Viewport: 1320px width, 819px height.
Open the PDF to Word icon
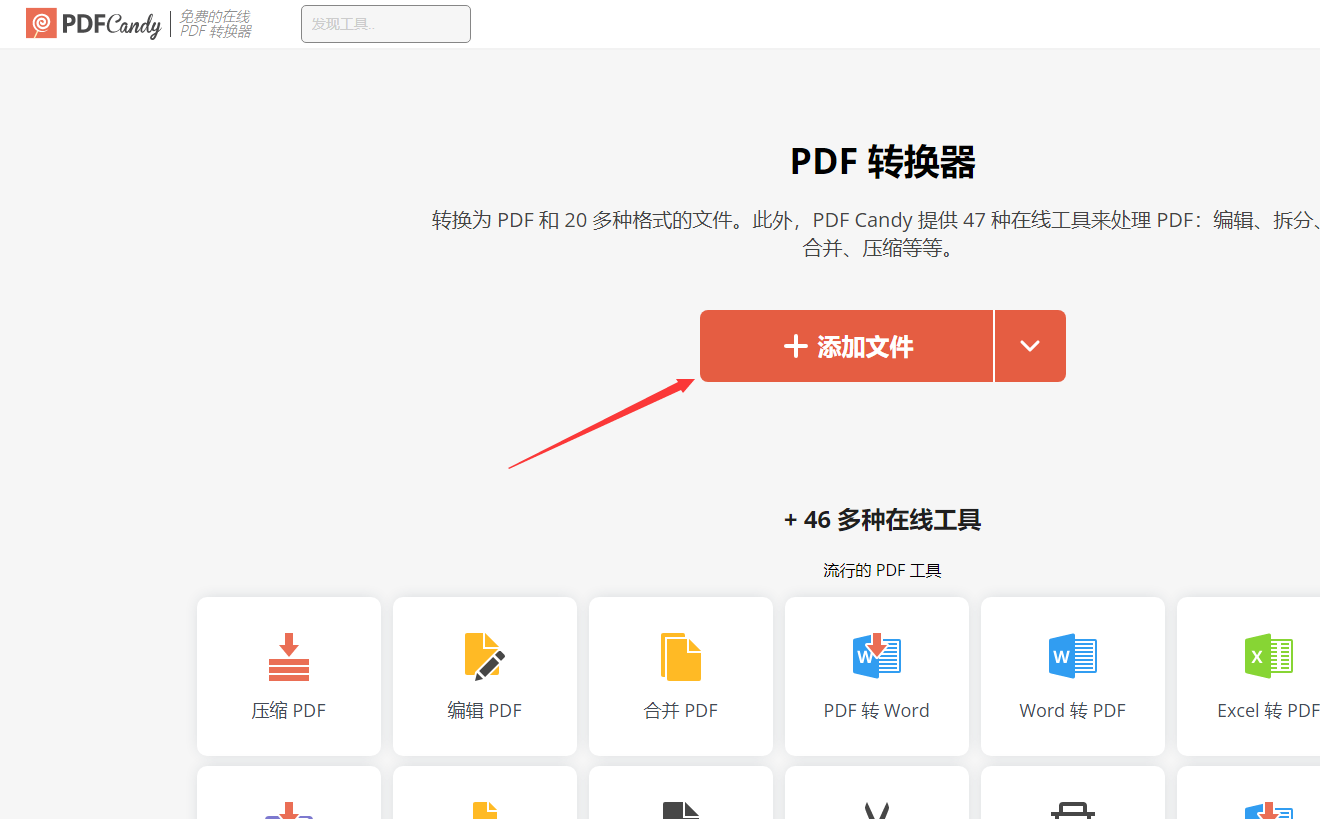(877, 655)
